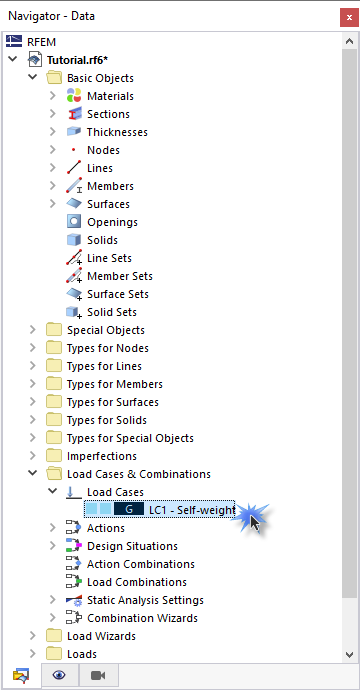Image resolution: width=360 pixels, height=690 pixels.
Task: Click the Surfaces icon
Action: tap(74, 204)
